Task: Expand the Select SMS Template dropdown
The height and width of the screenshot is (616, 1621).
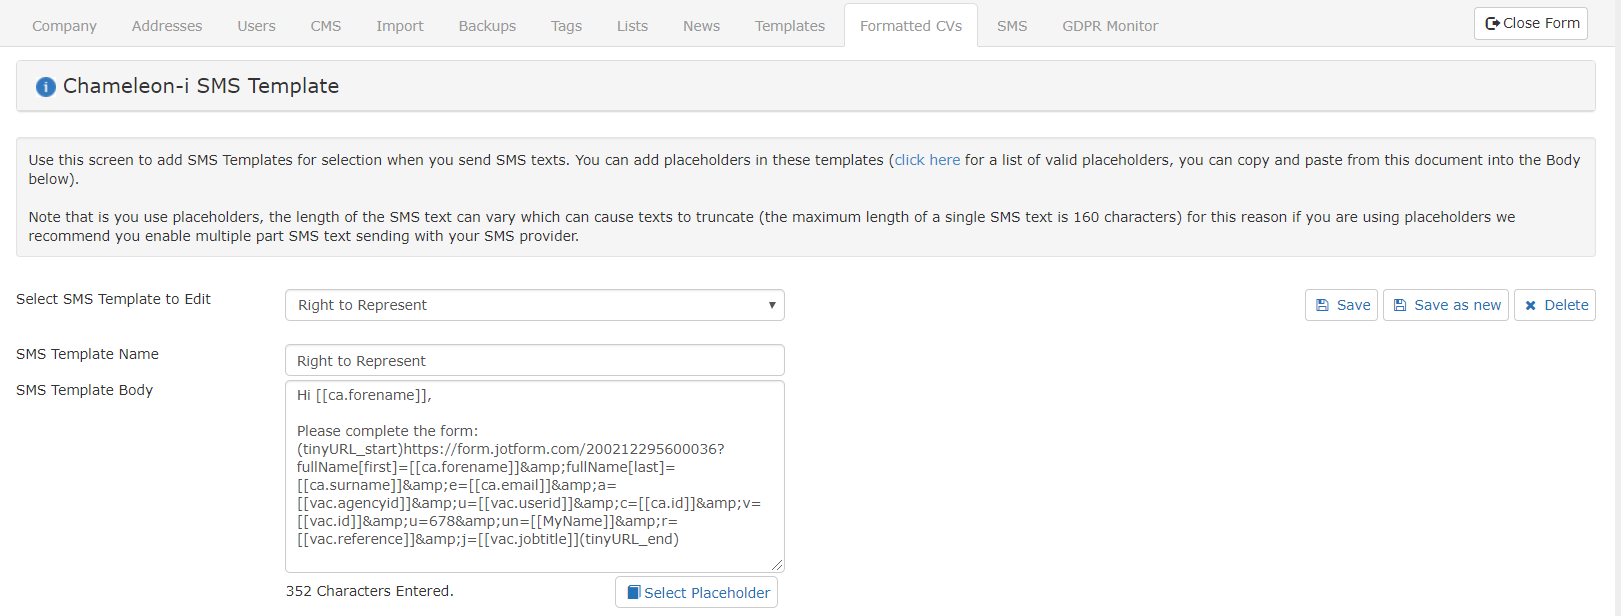Action: [535, 305]
